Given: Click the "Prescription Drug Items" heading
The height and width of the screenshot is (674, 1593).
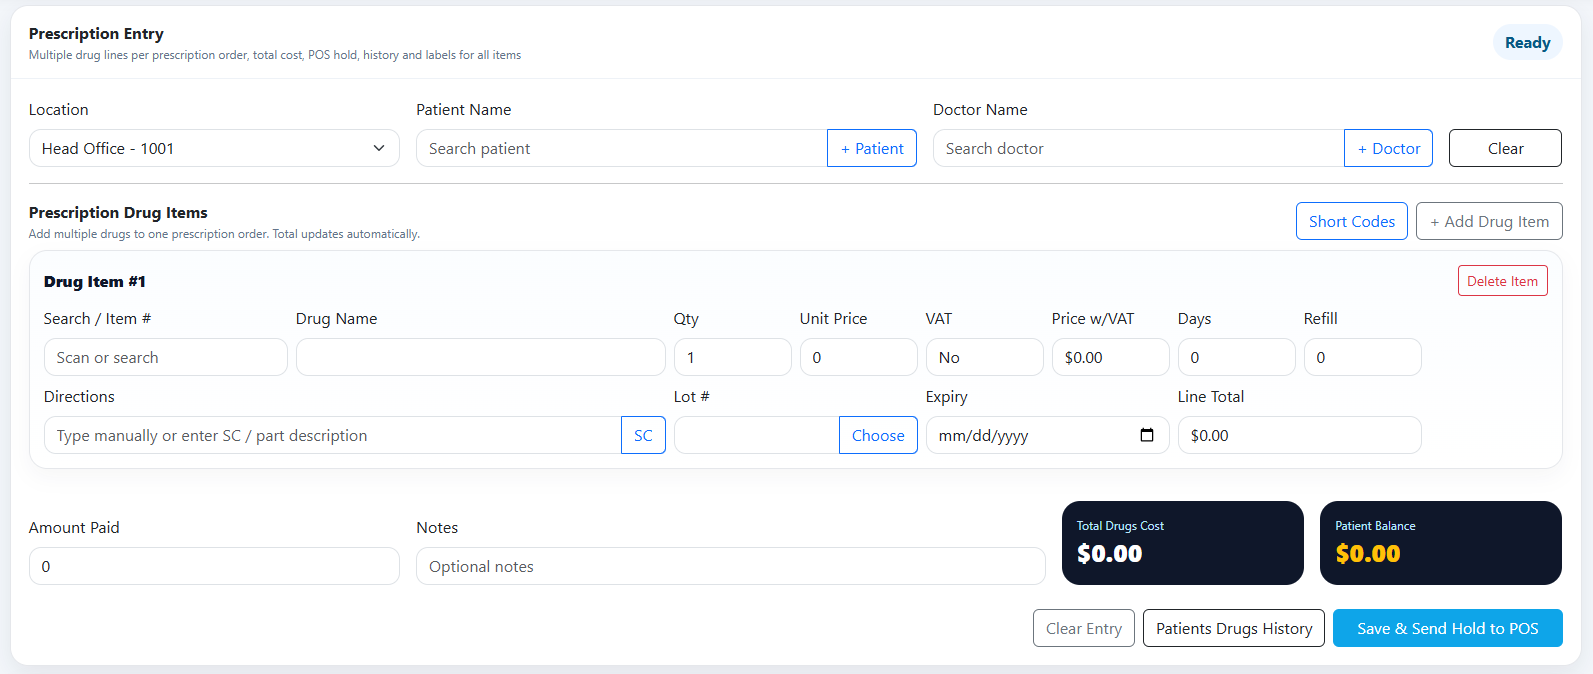Looking at the screenshot, I should click(x=118, y=212).
